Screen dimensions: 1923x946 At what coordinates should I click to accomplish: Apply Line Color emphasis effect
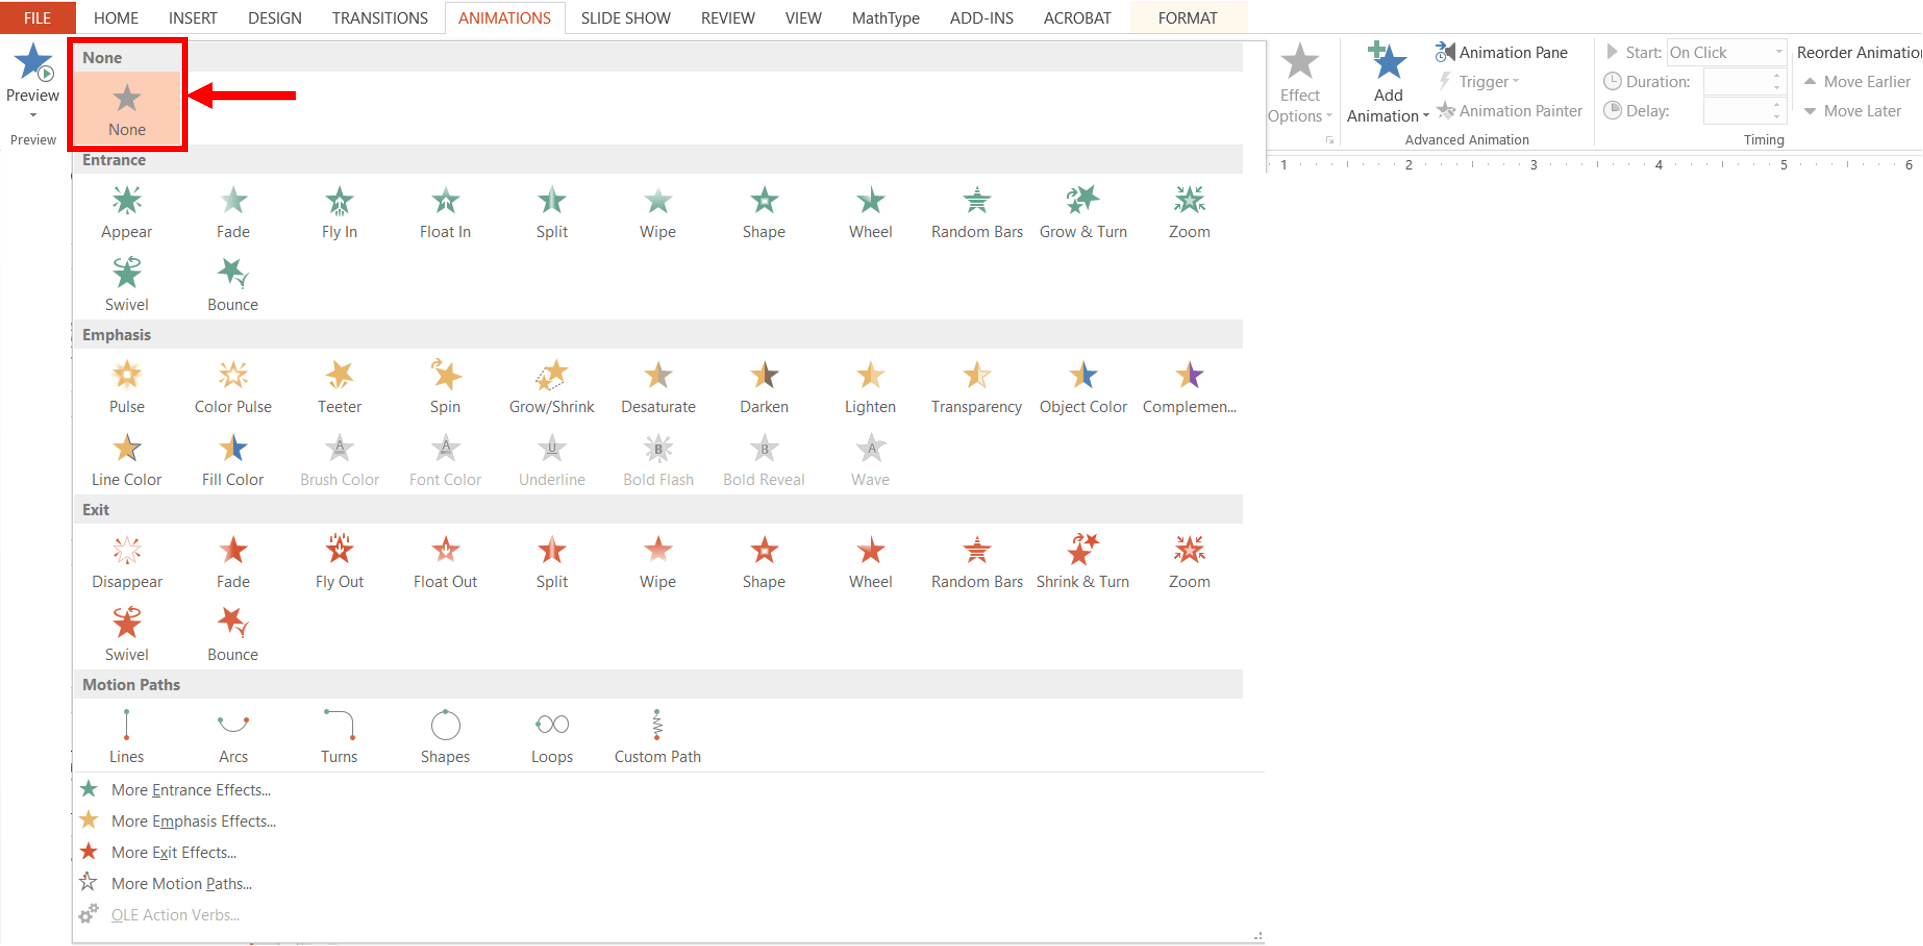[x=127, y=461]
